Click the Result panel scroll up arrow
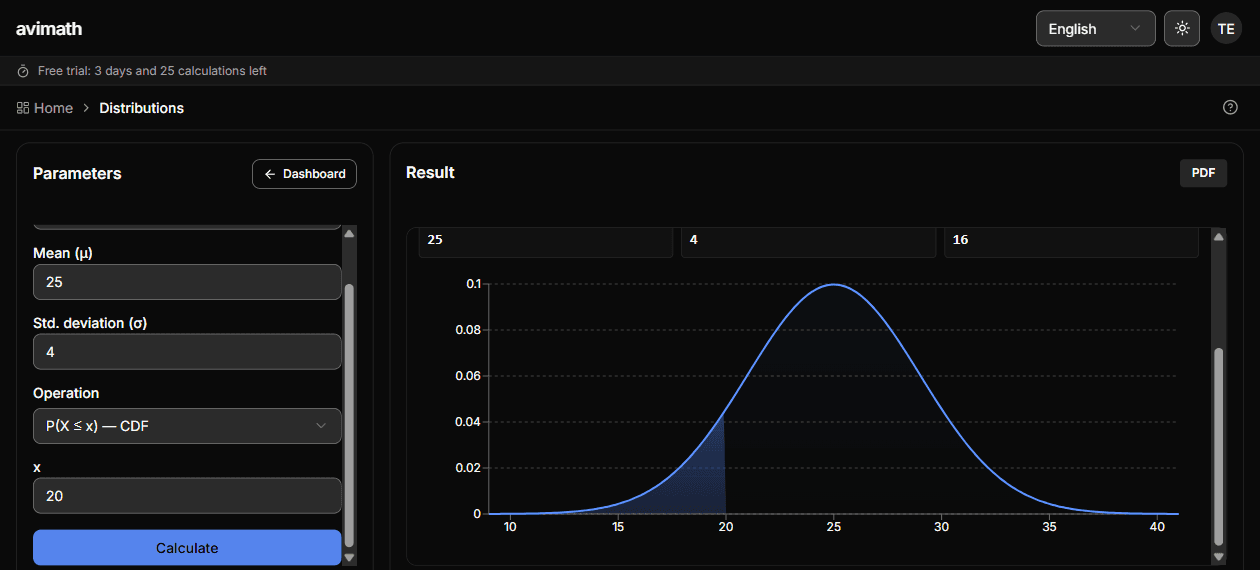The width and height of the screenshot is (1260, 570). [x=1218, y=237]
